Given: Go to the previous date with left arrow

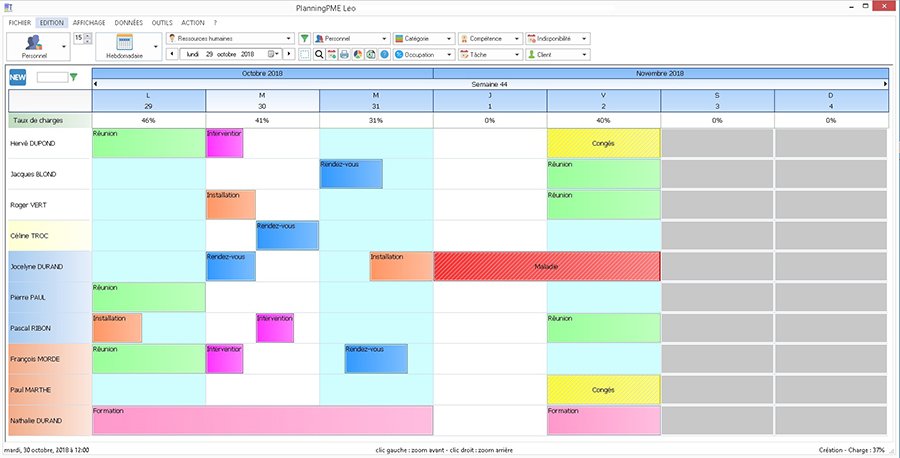Looking at the screenshot, I should (x=171, y=54).
